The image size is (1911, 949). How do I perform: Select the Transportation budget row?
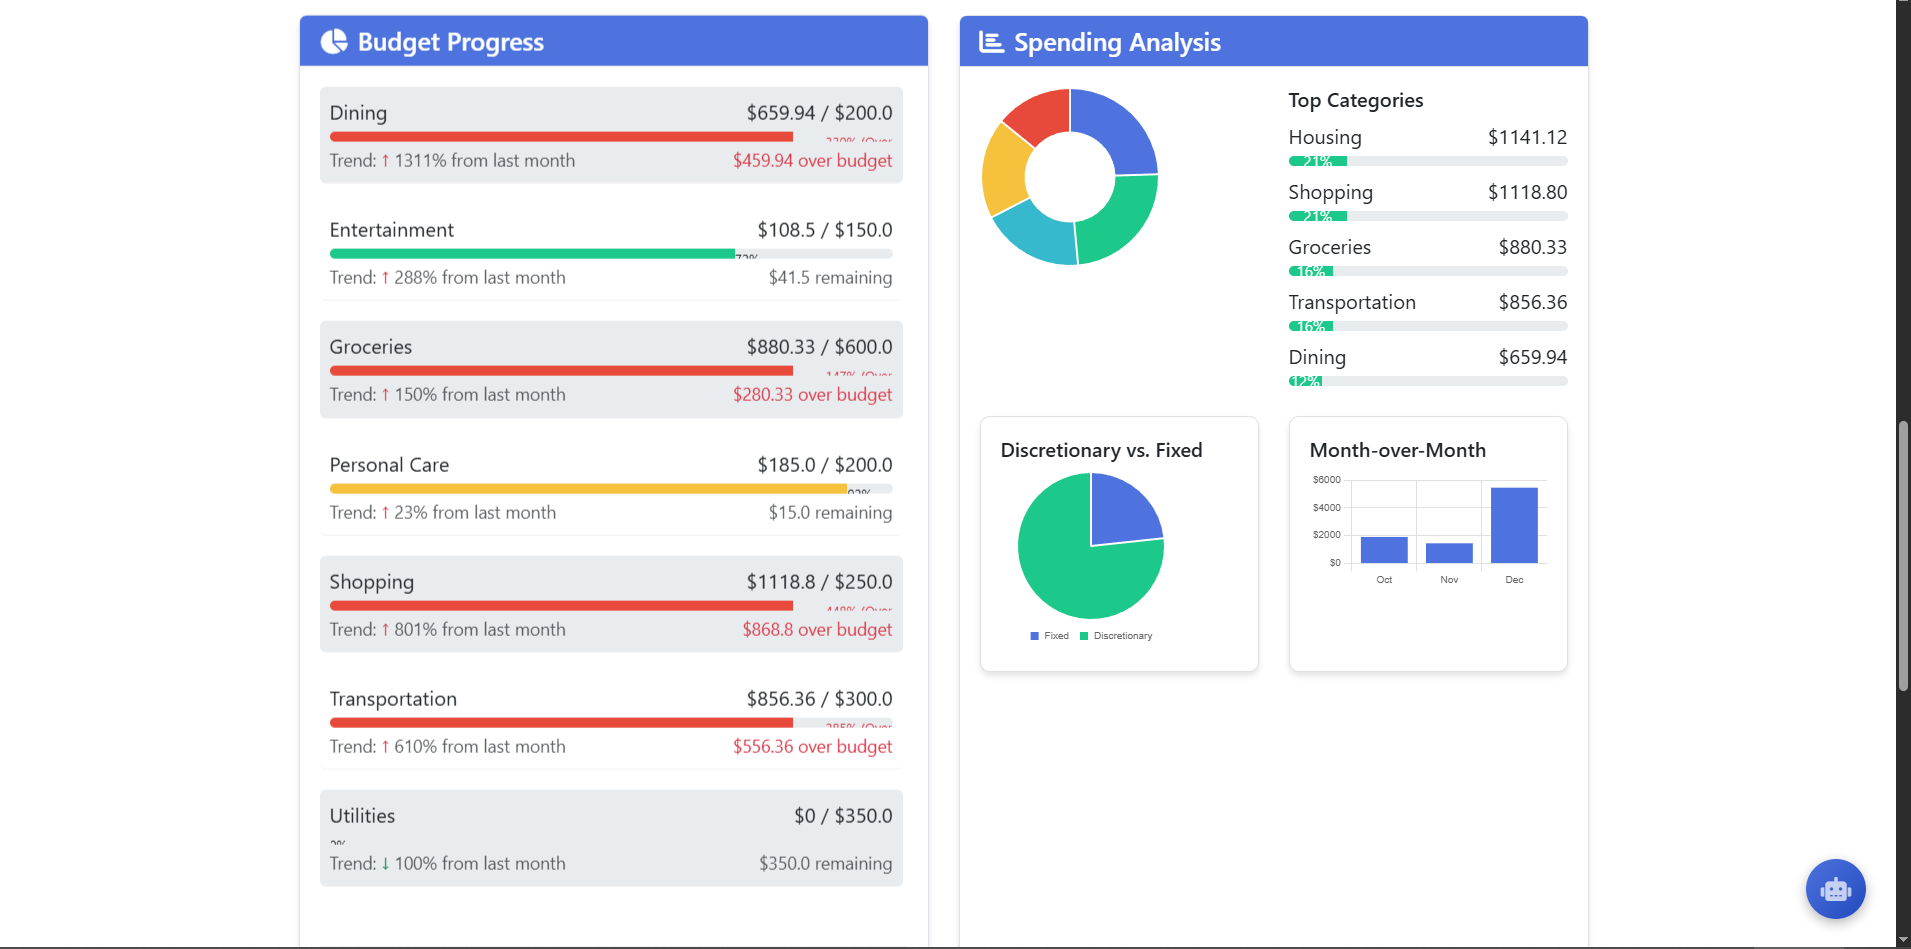[611, 721]
